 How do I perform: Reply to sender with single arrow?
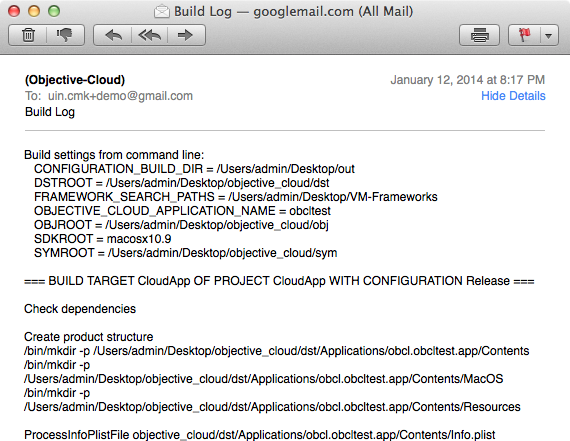point(113,35)
